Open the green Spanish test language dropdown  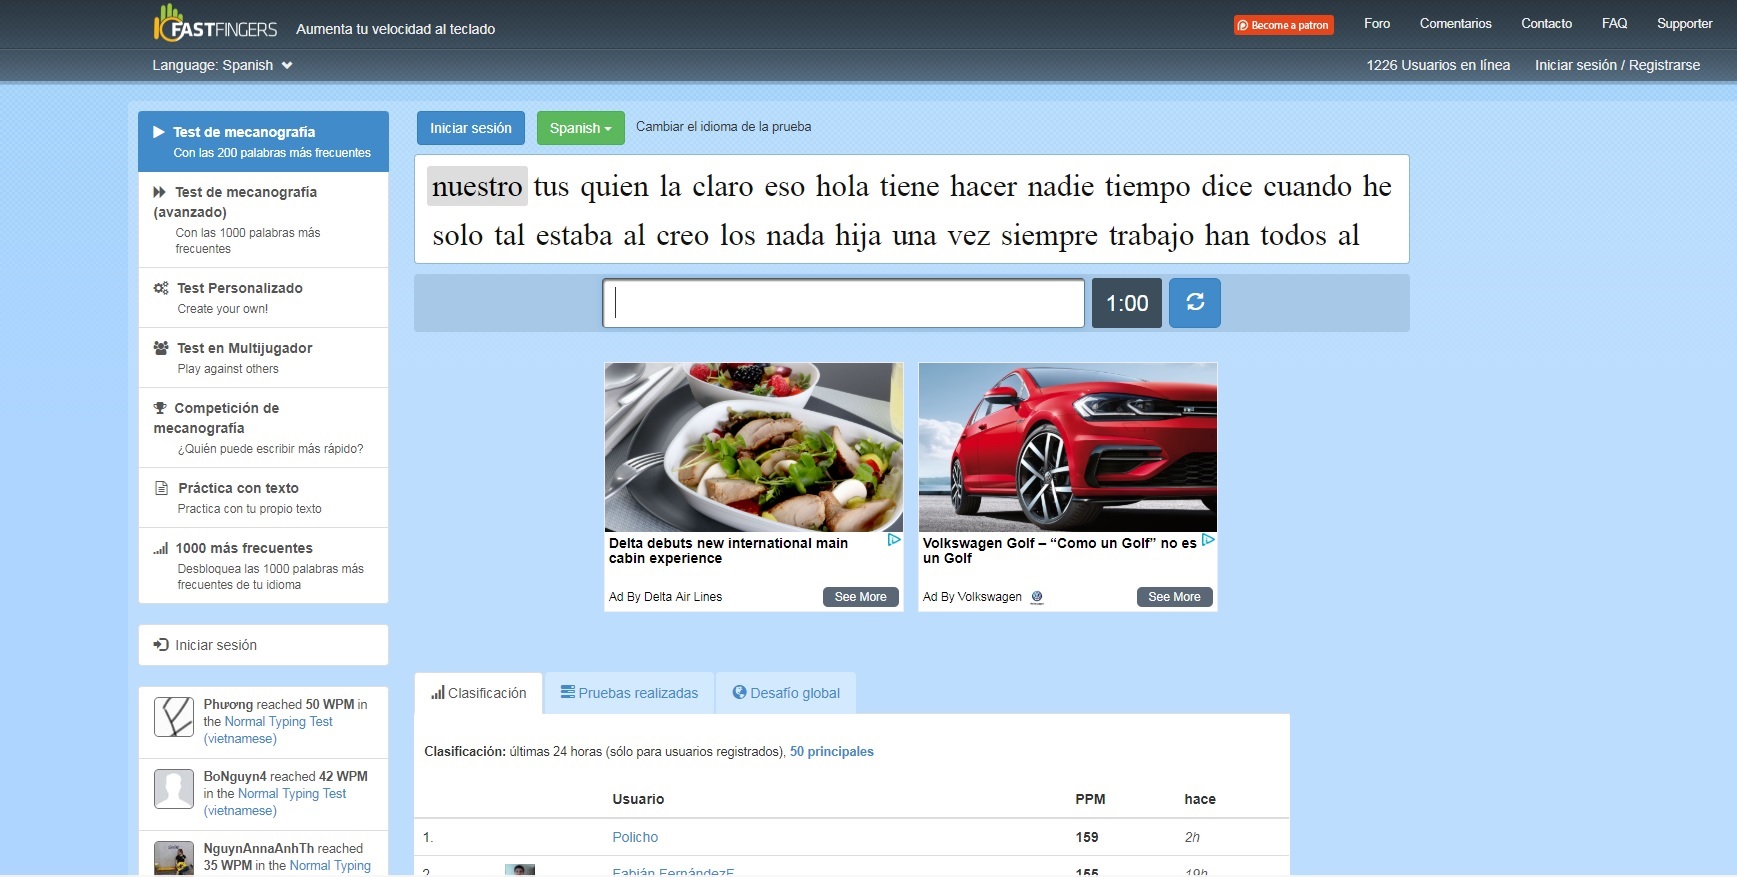580,128
